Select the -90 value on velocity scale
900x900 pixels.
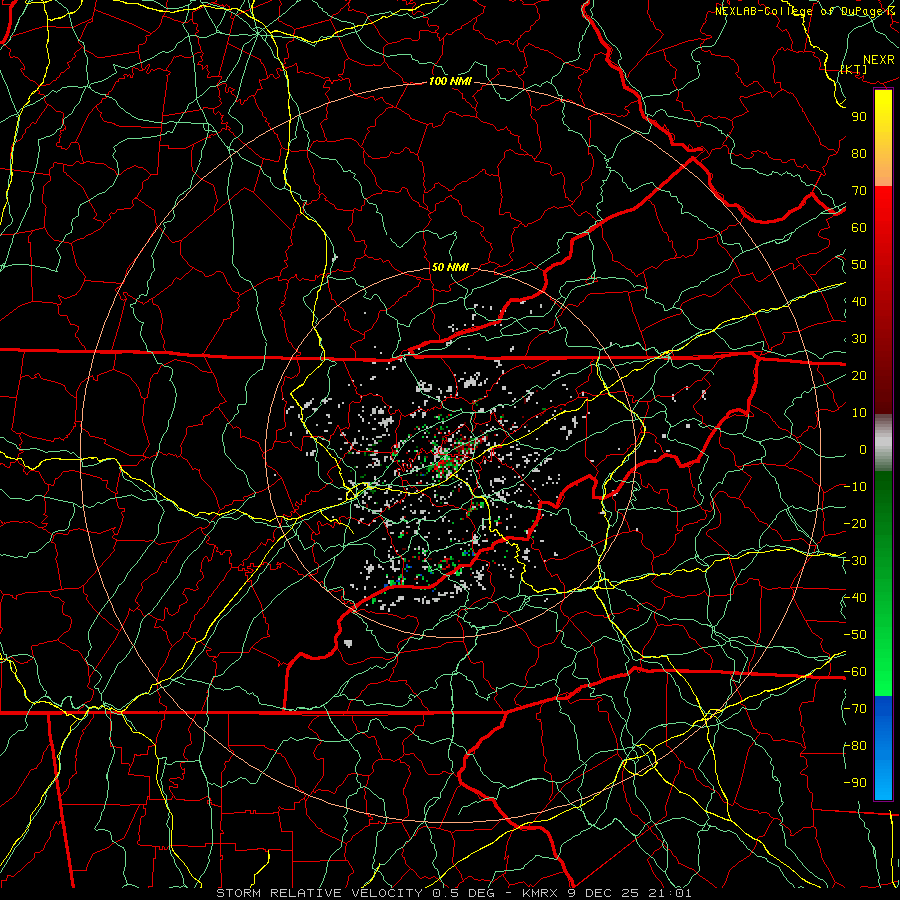(x=855, y=783)
